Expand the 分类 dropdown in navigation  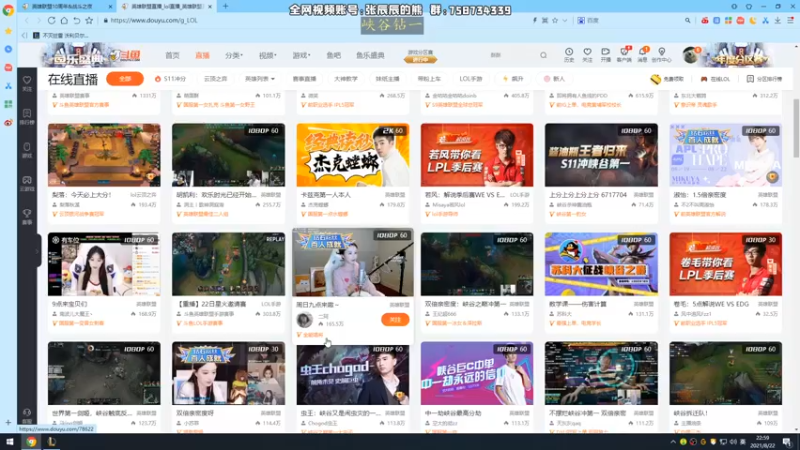coord(234,55)
